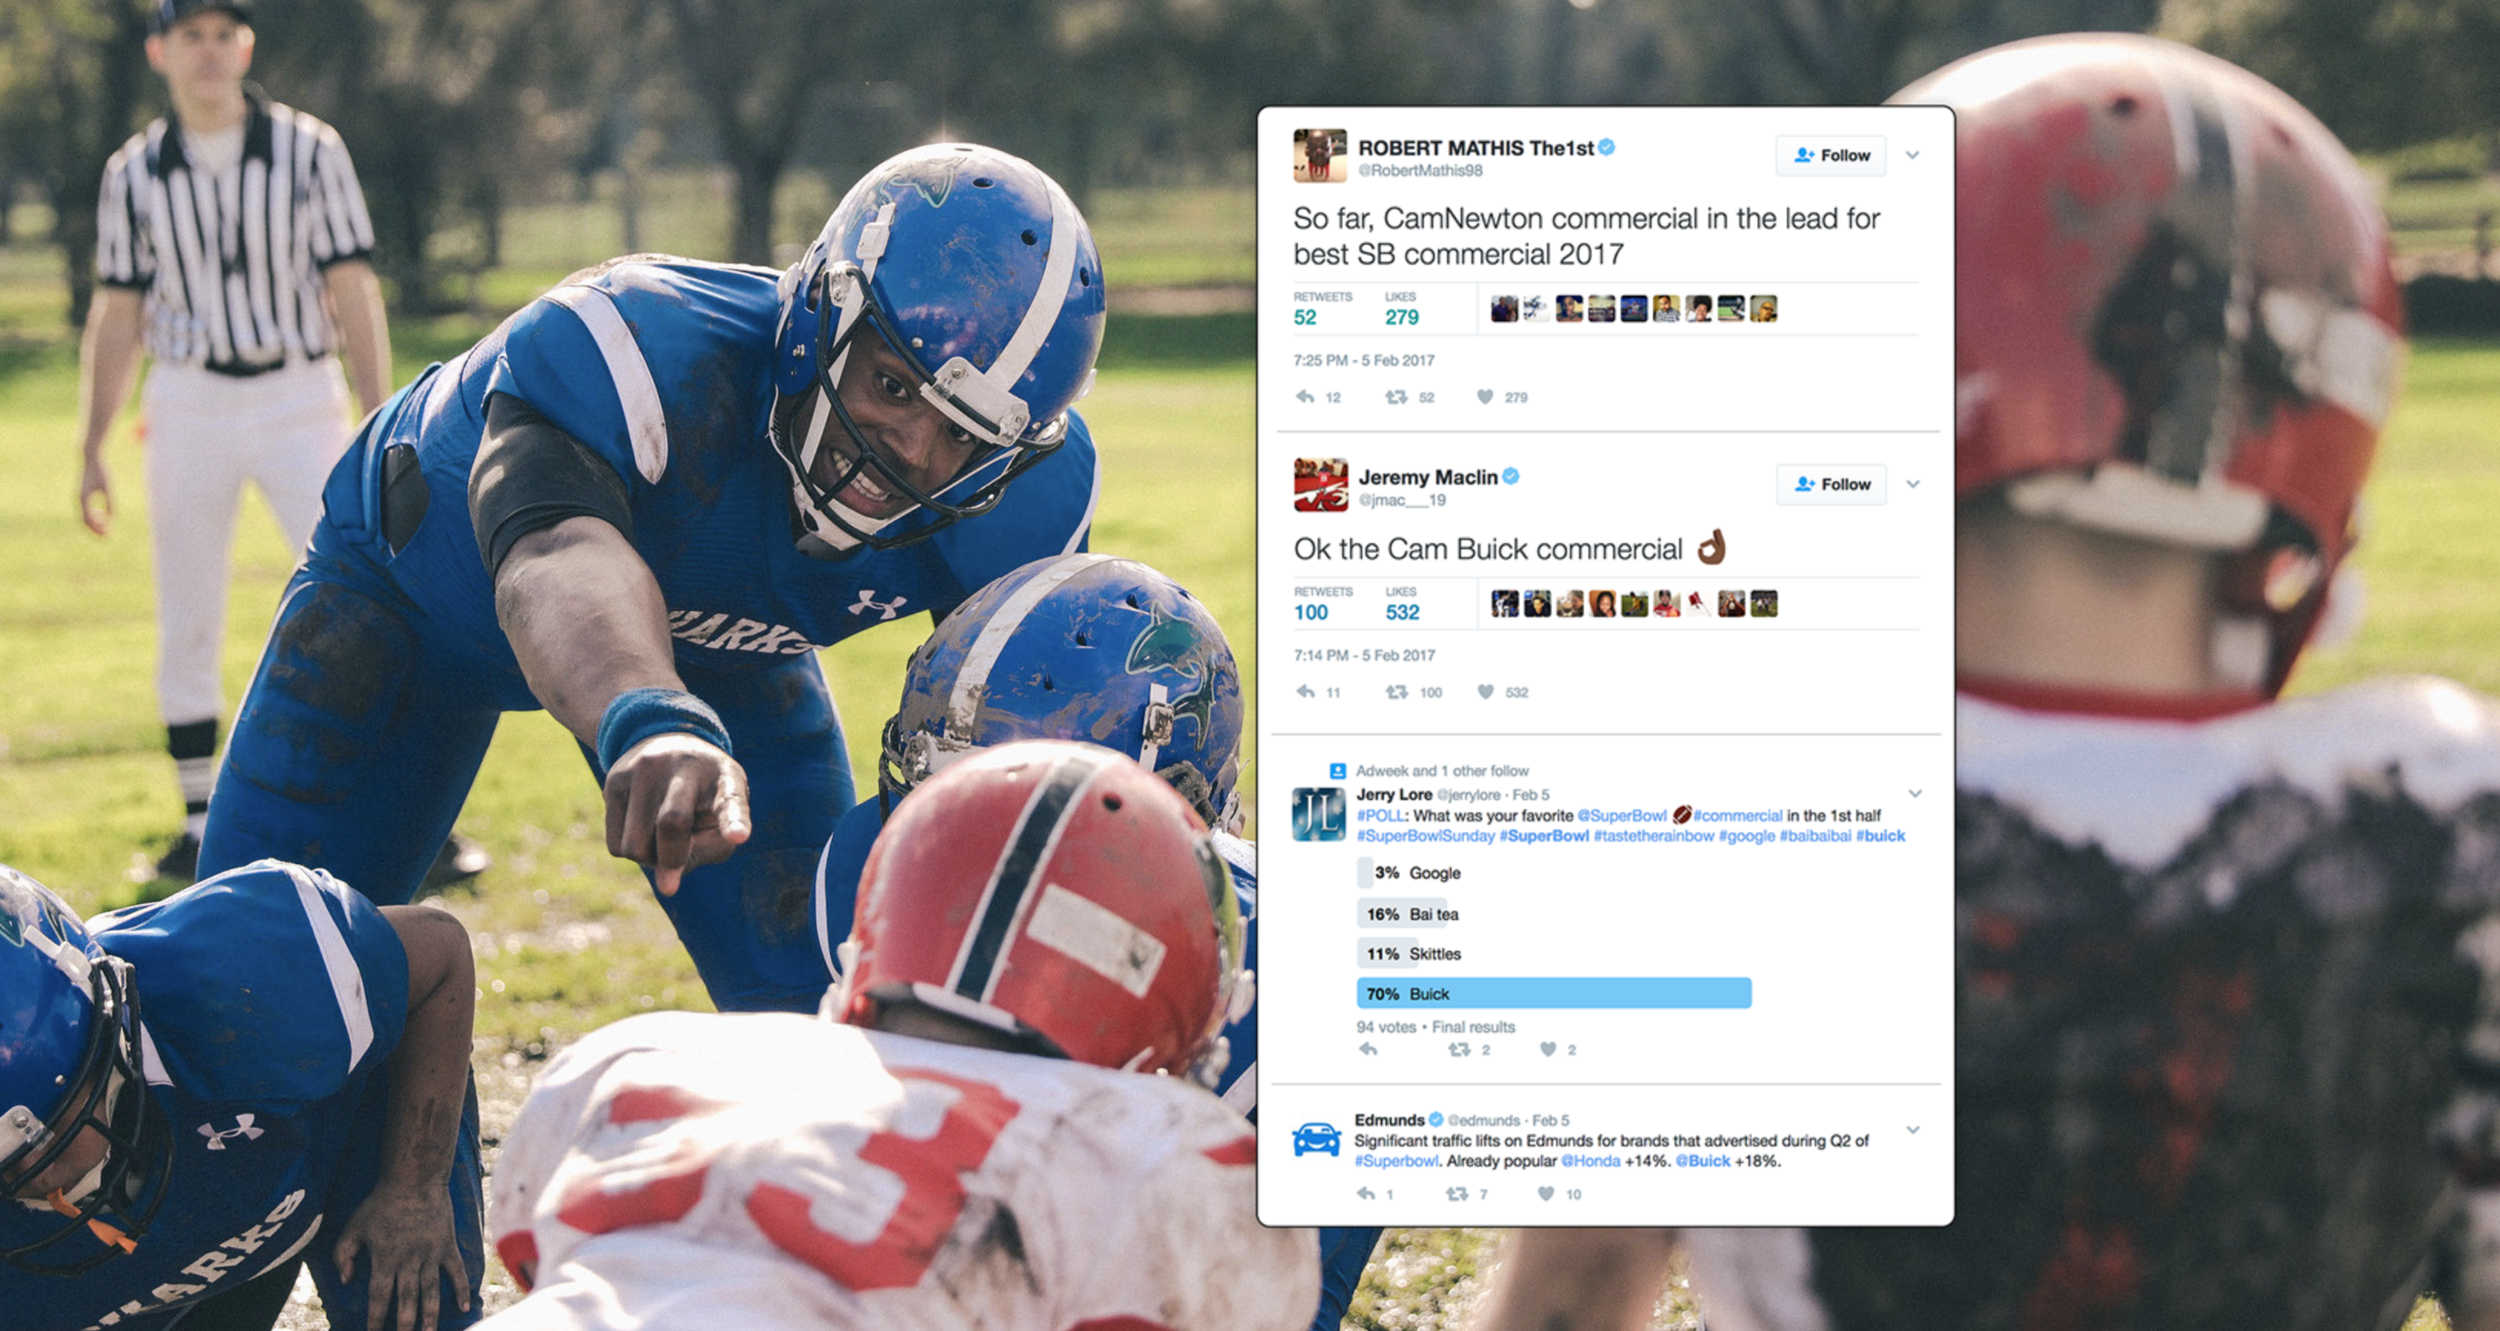This screenshot has height=1331, width=2500.
Task: Select 11% Skittles poll result
Action: tap(1411, 954)
